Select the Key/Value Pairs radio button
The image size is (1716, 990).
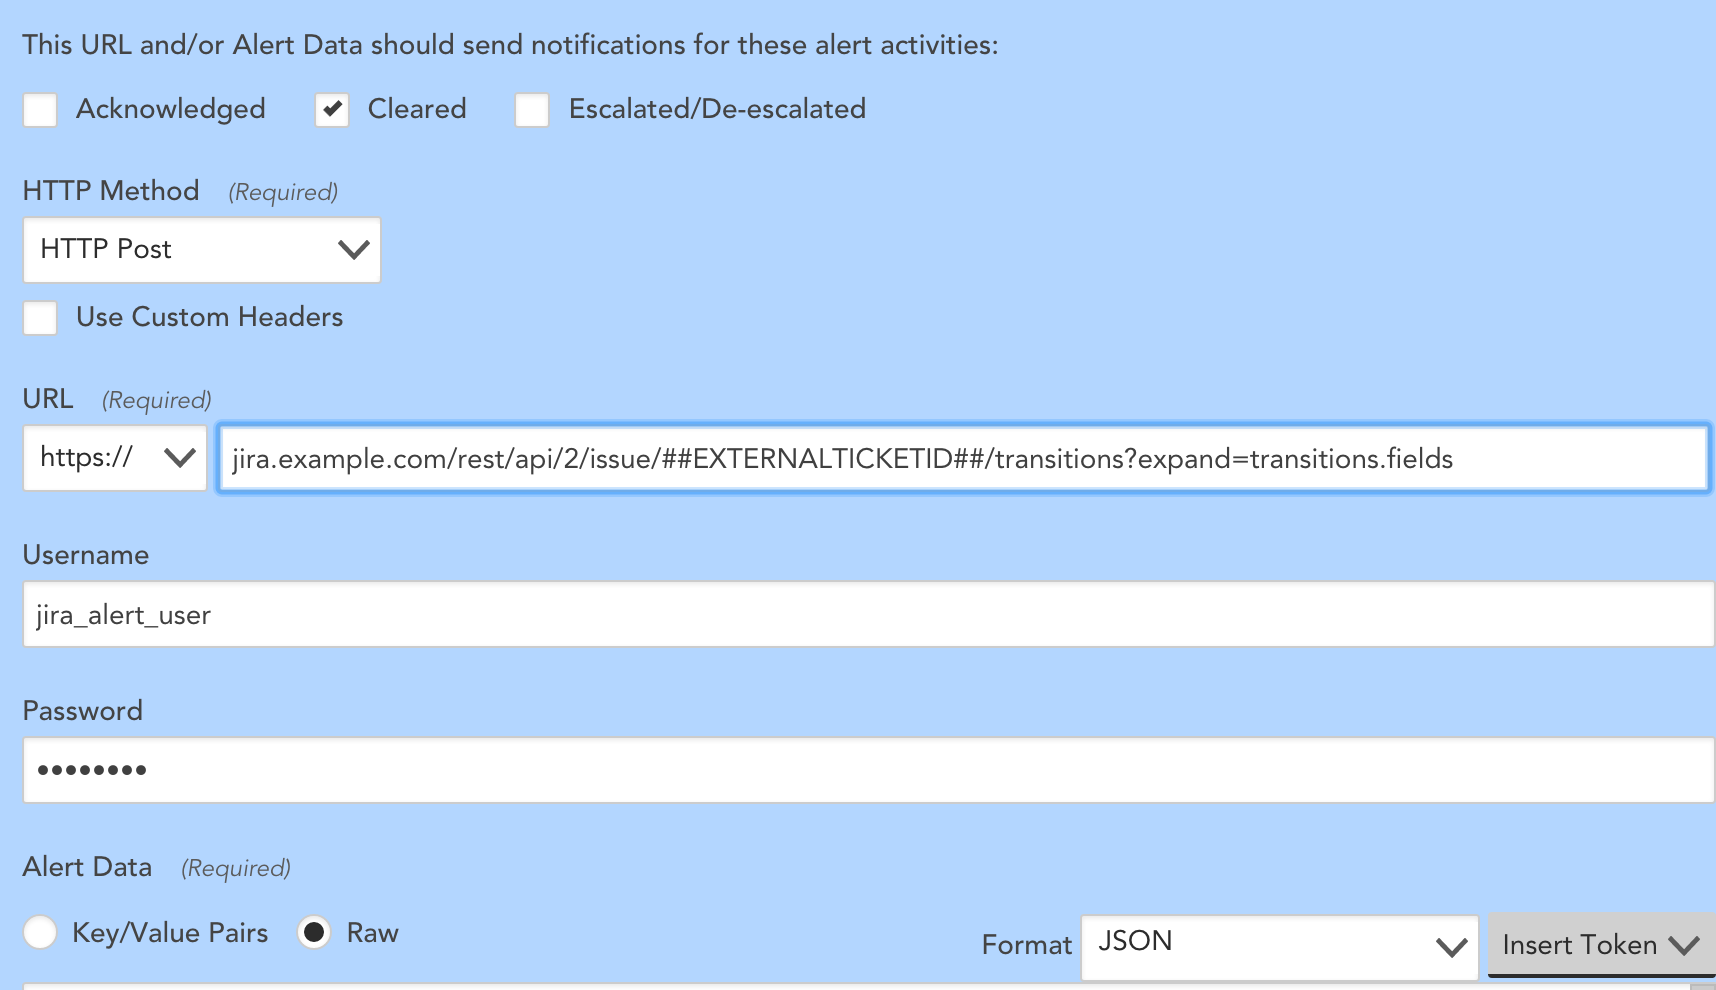(x=40, y=932)
